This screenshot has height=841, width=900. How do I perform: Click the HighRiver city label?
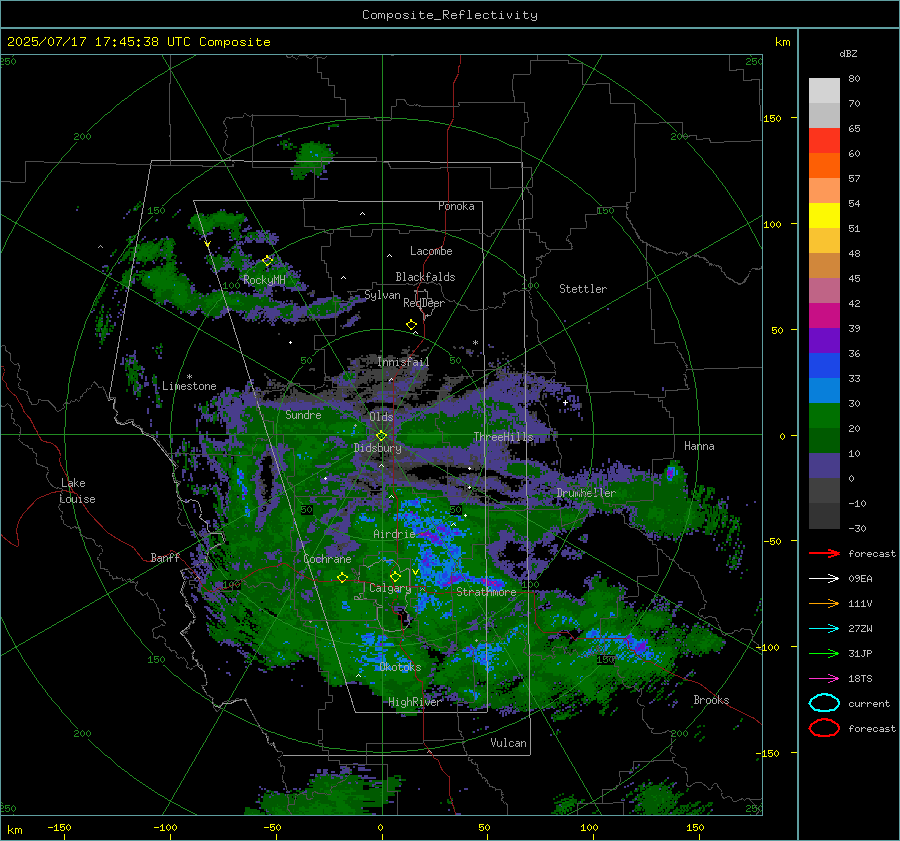click(x=414, y=702)
